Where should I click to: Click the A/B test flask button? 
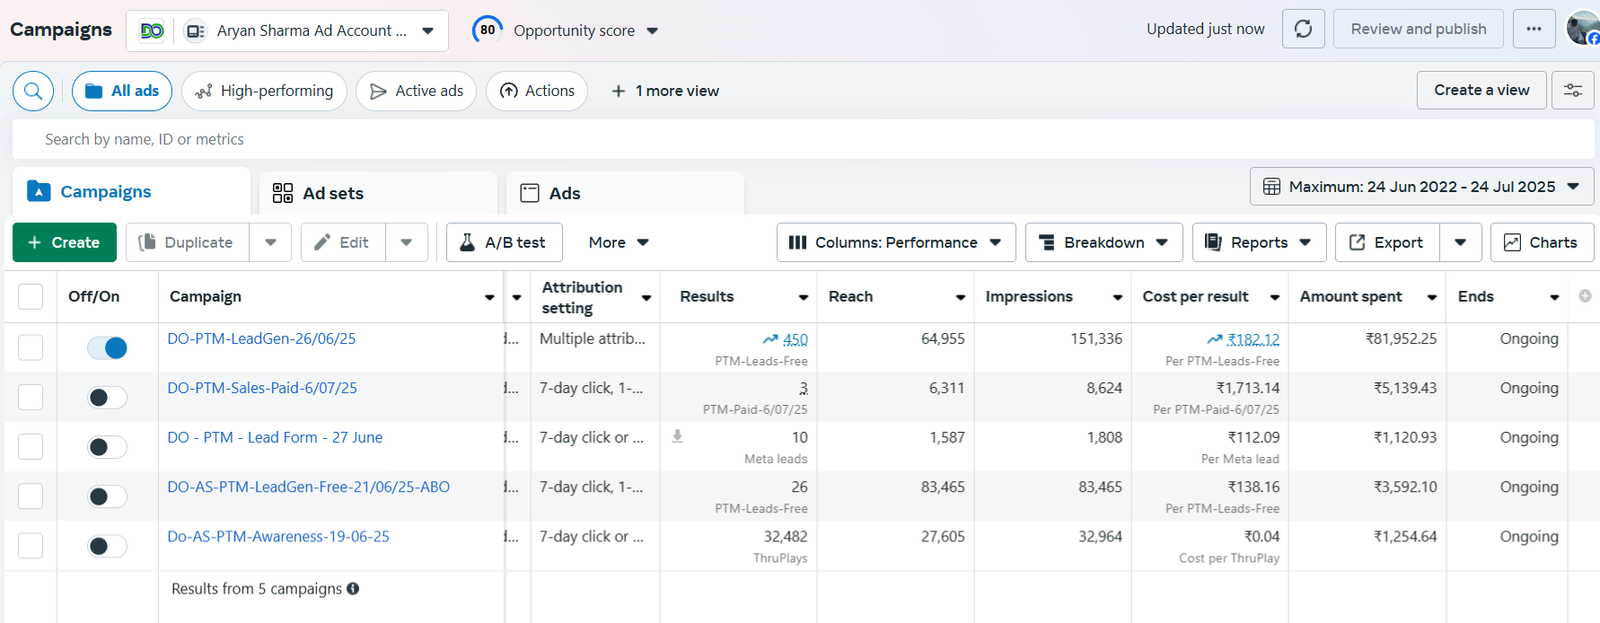pyautogui.click(x=503, y=243)
